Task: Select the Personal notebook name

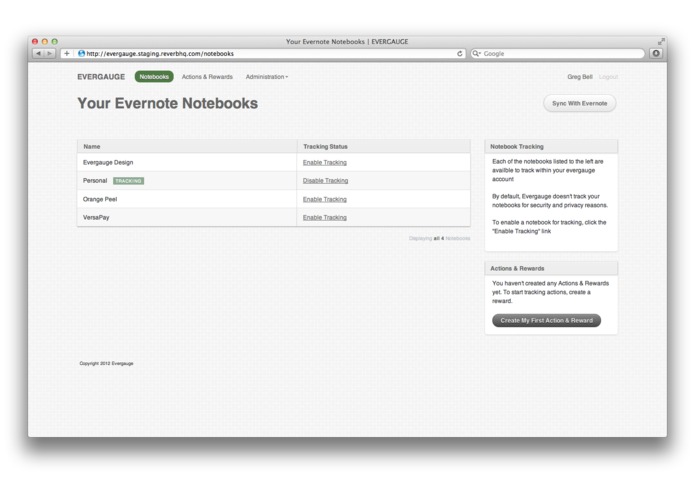Action: (x=95, y=181)
